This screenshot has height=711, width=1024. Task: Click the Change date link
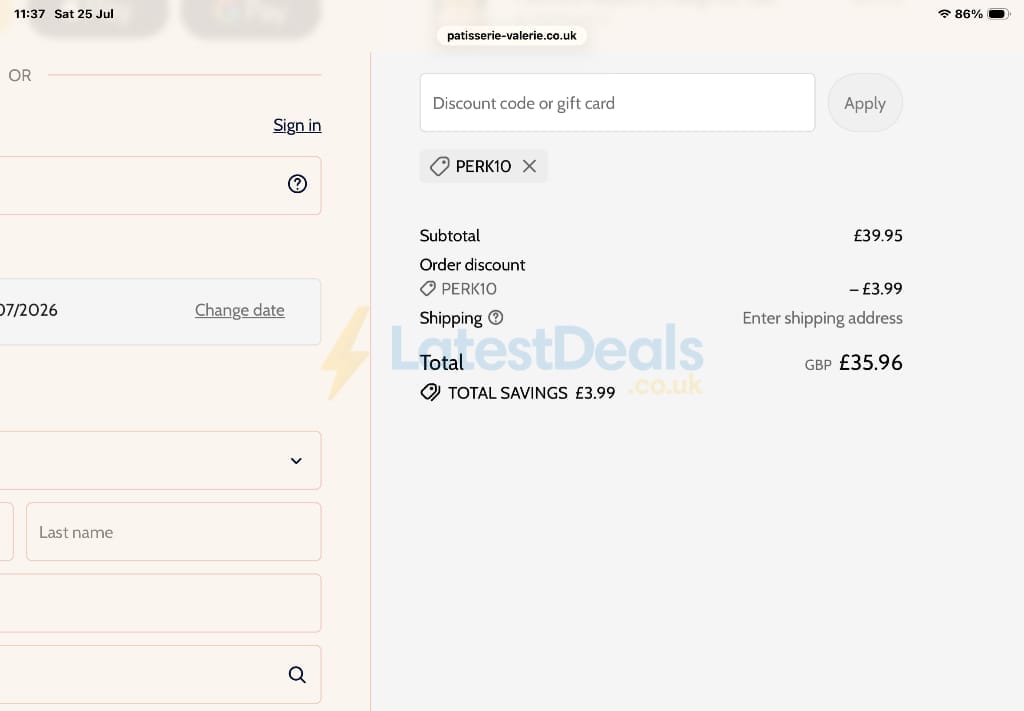(240, 310)
